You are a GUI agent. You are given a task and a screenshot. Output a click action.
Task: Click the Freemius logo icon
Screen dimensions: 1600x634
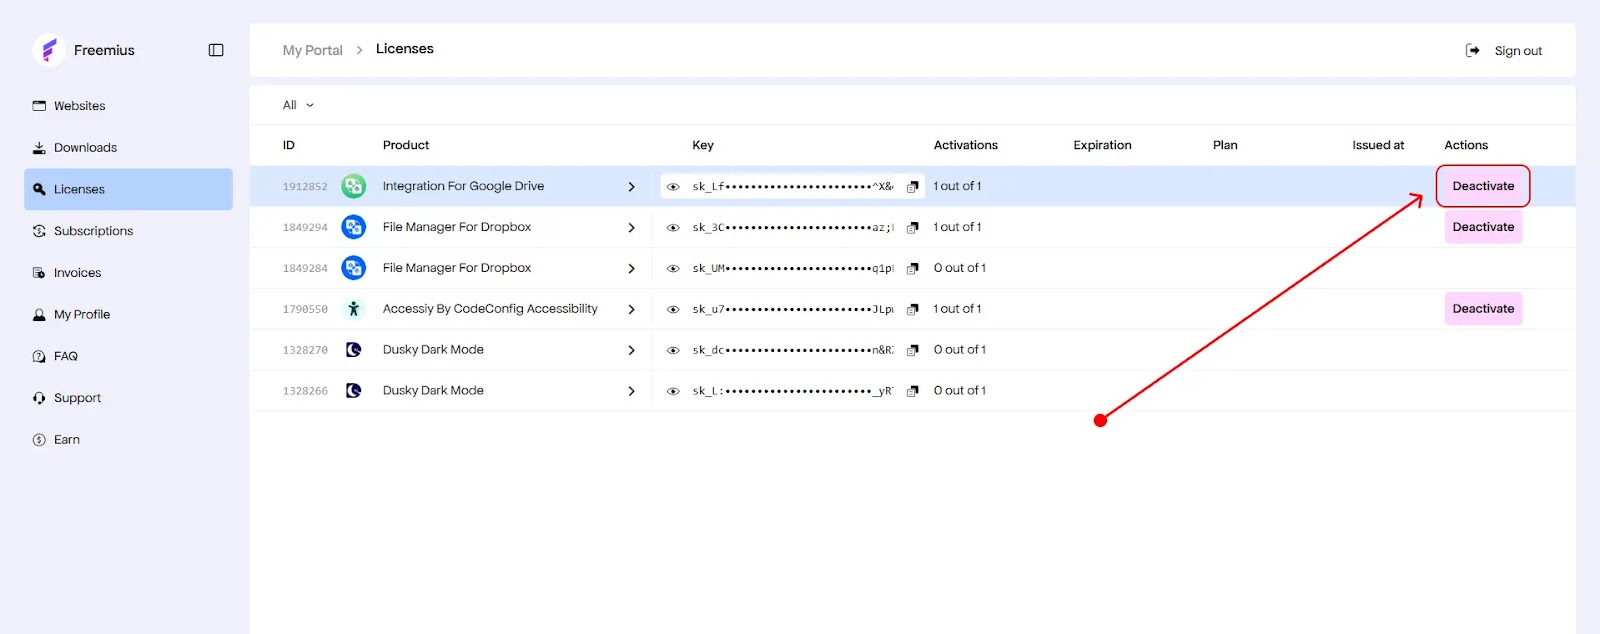48,50
